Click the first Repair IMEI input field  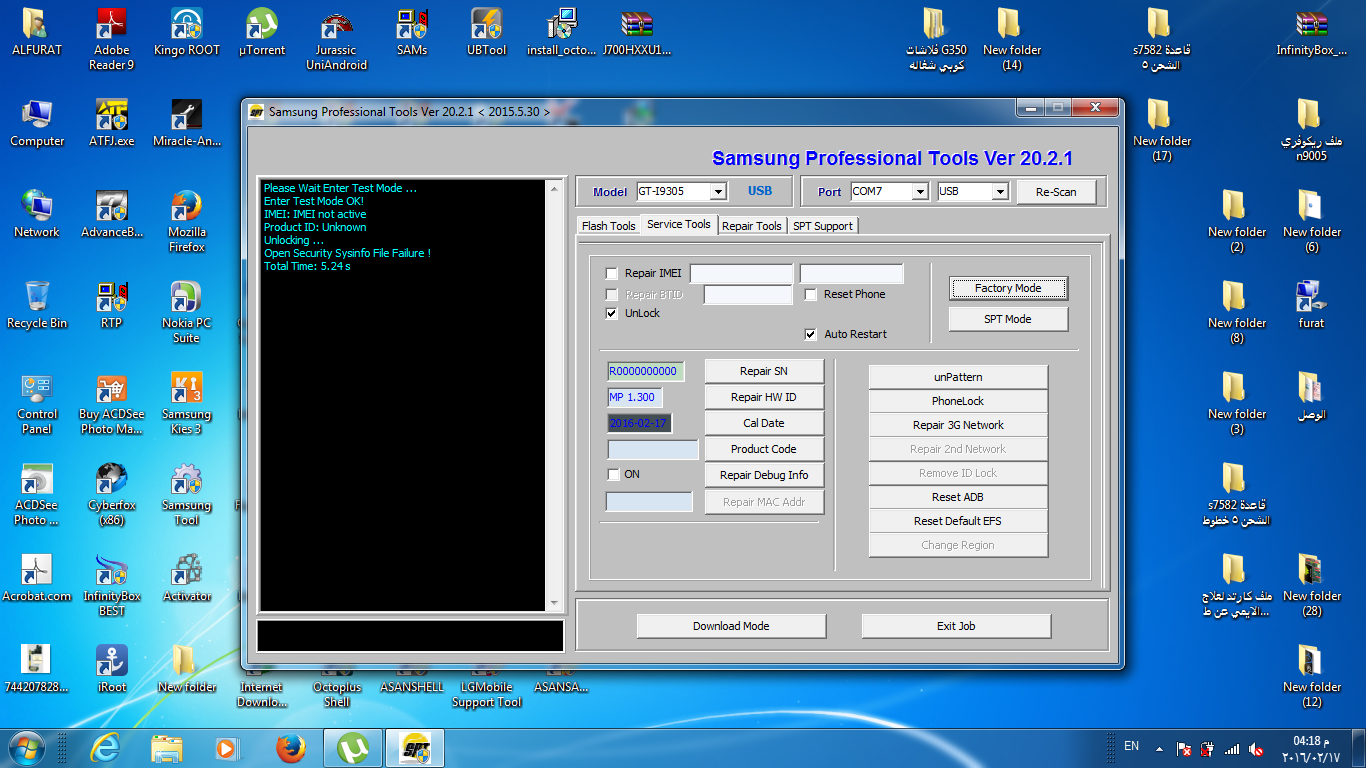click(x=741, y=273)
